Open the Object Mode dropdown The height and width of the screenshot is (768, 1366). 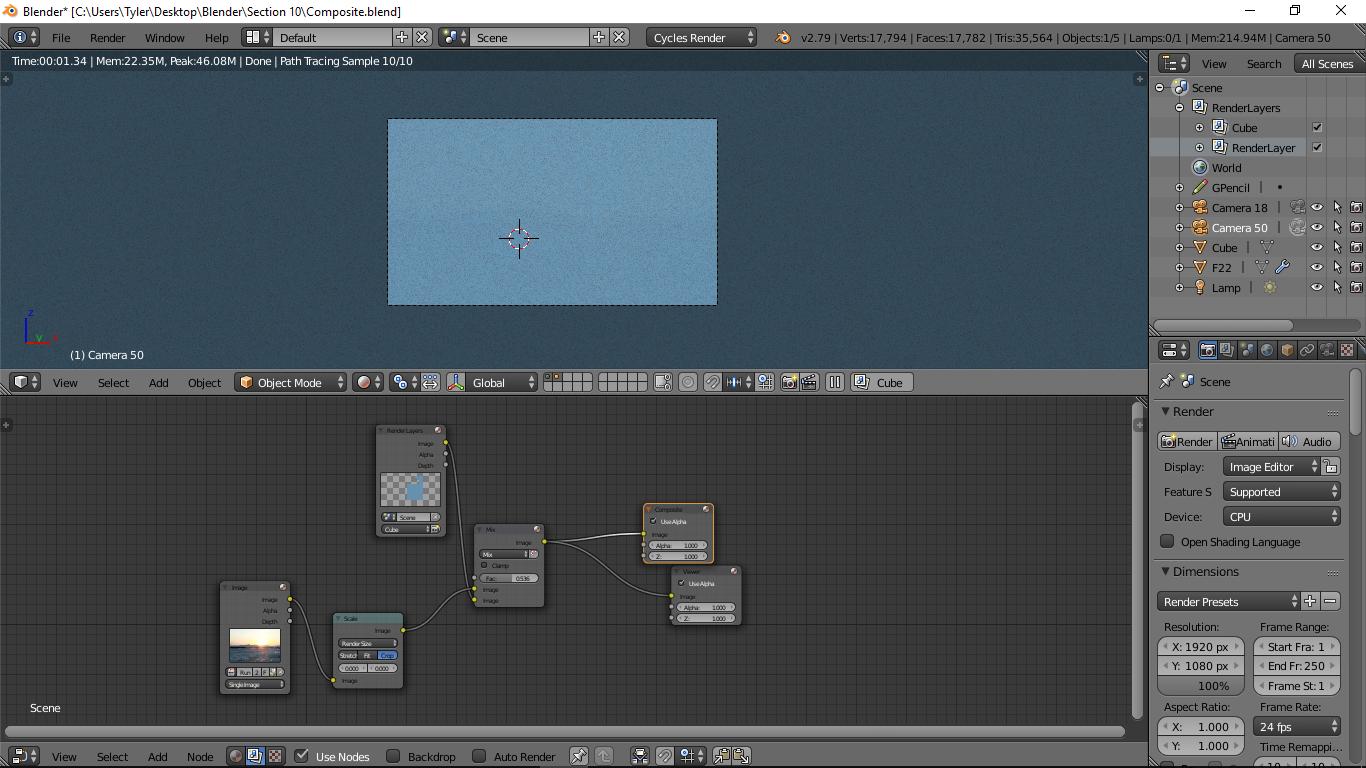290,382
